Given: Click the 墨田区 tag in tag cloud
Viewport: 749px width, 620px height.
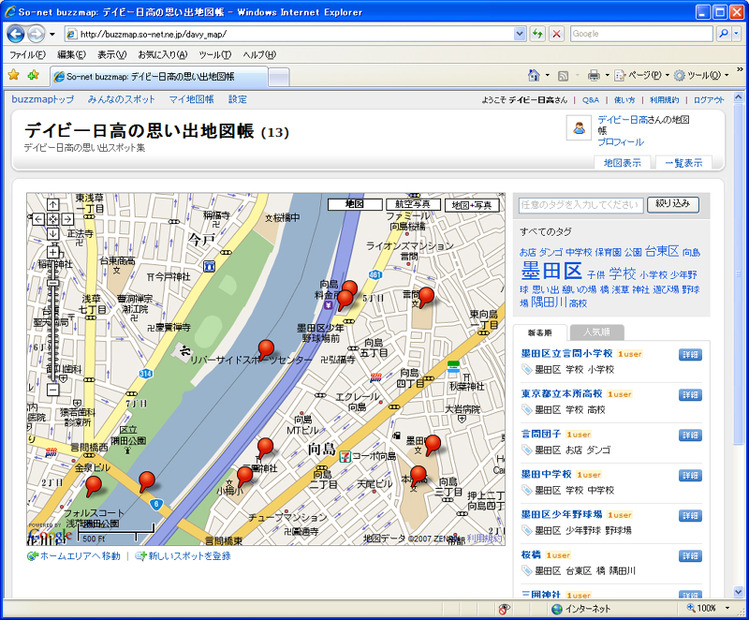Looking at the screenshot, I should pos(551,271).
